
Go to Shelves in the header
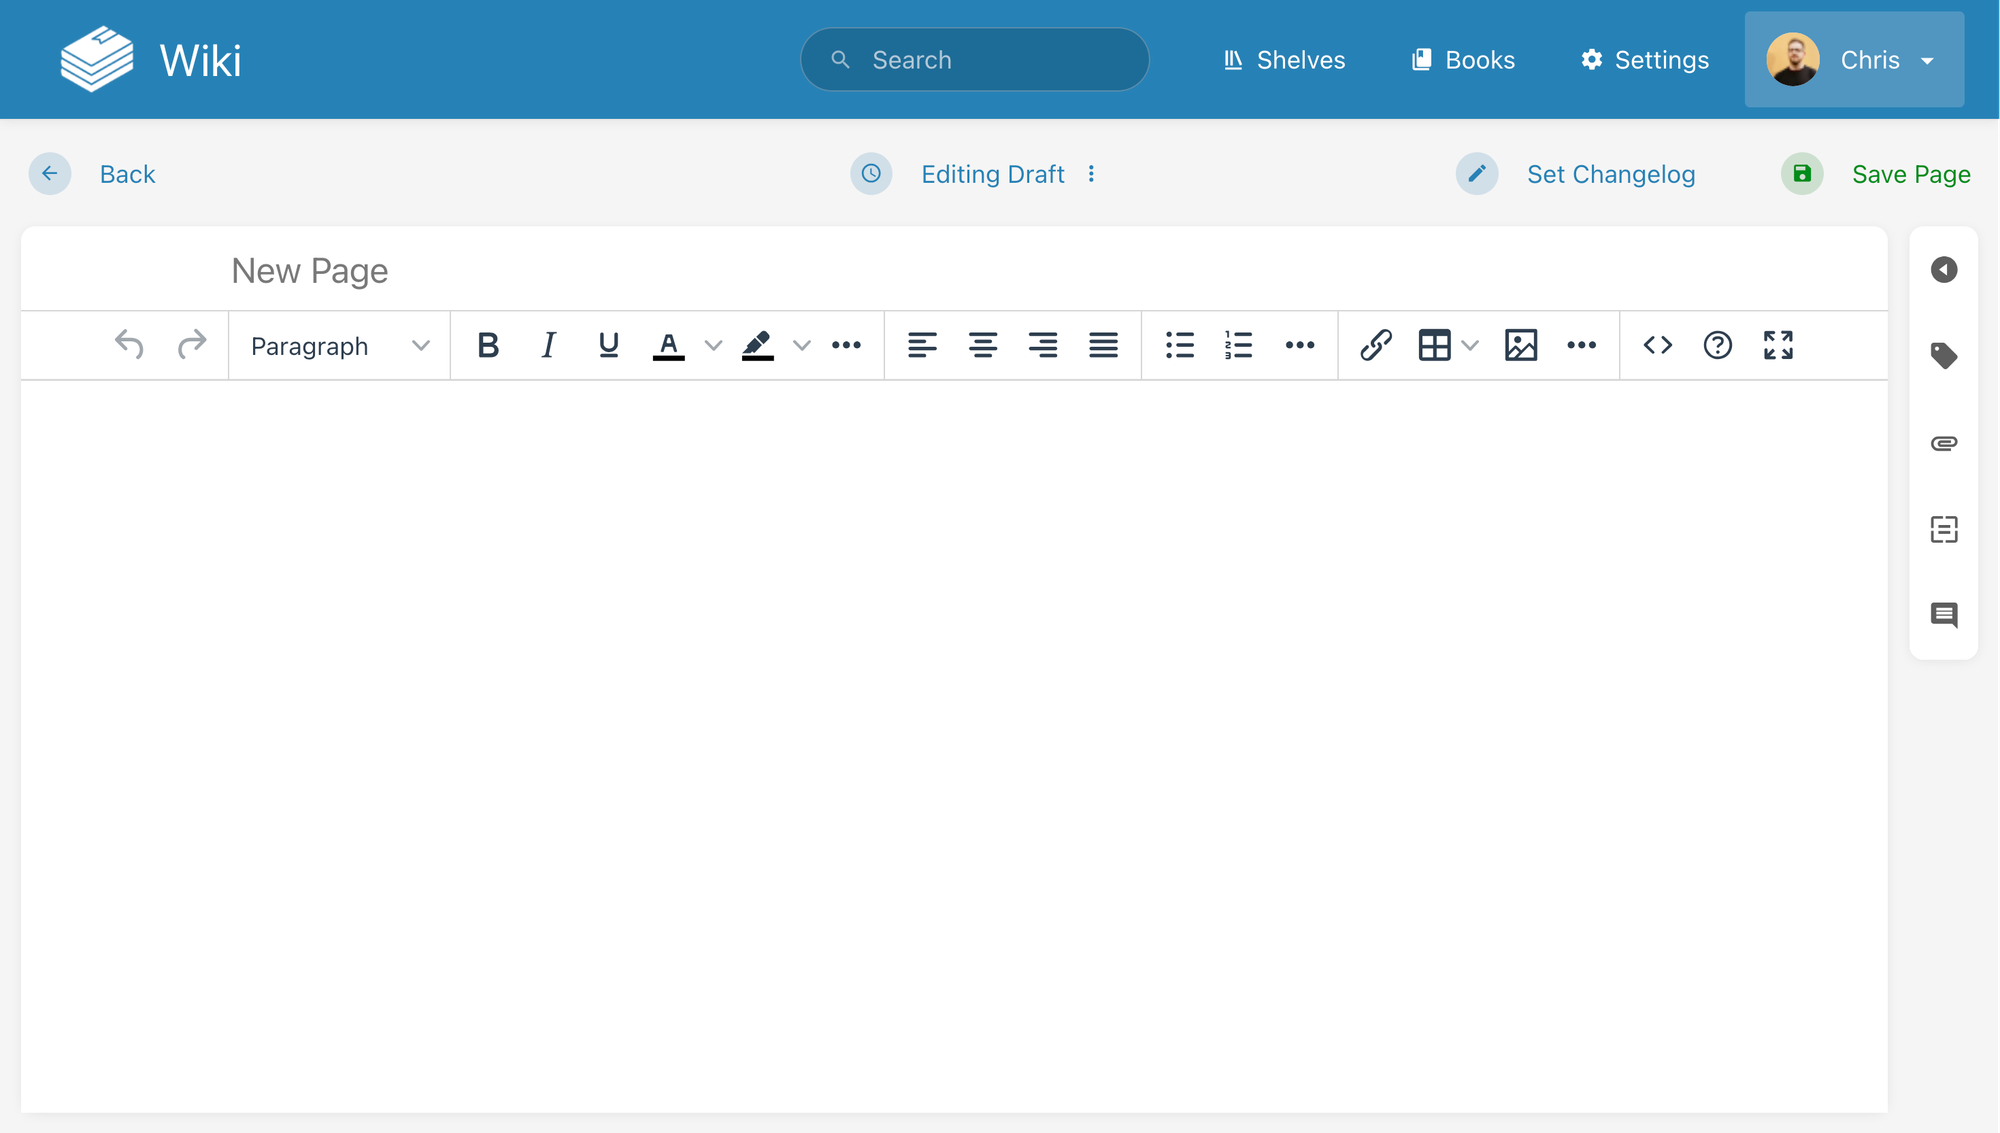click(1284, 60)
